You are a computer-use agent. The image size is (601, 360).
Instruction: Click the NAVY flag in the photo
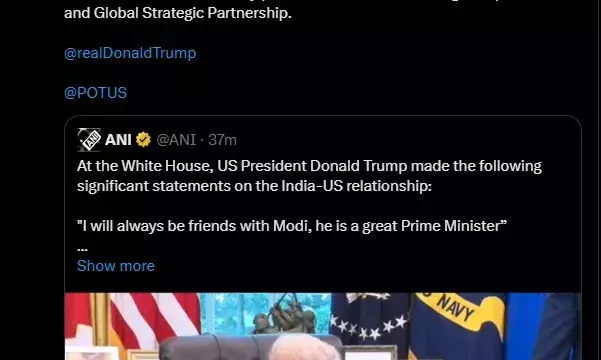click(x=457, y=326)
